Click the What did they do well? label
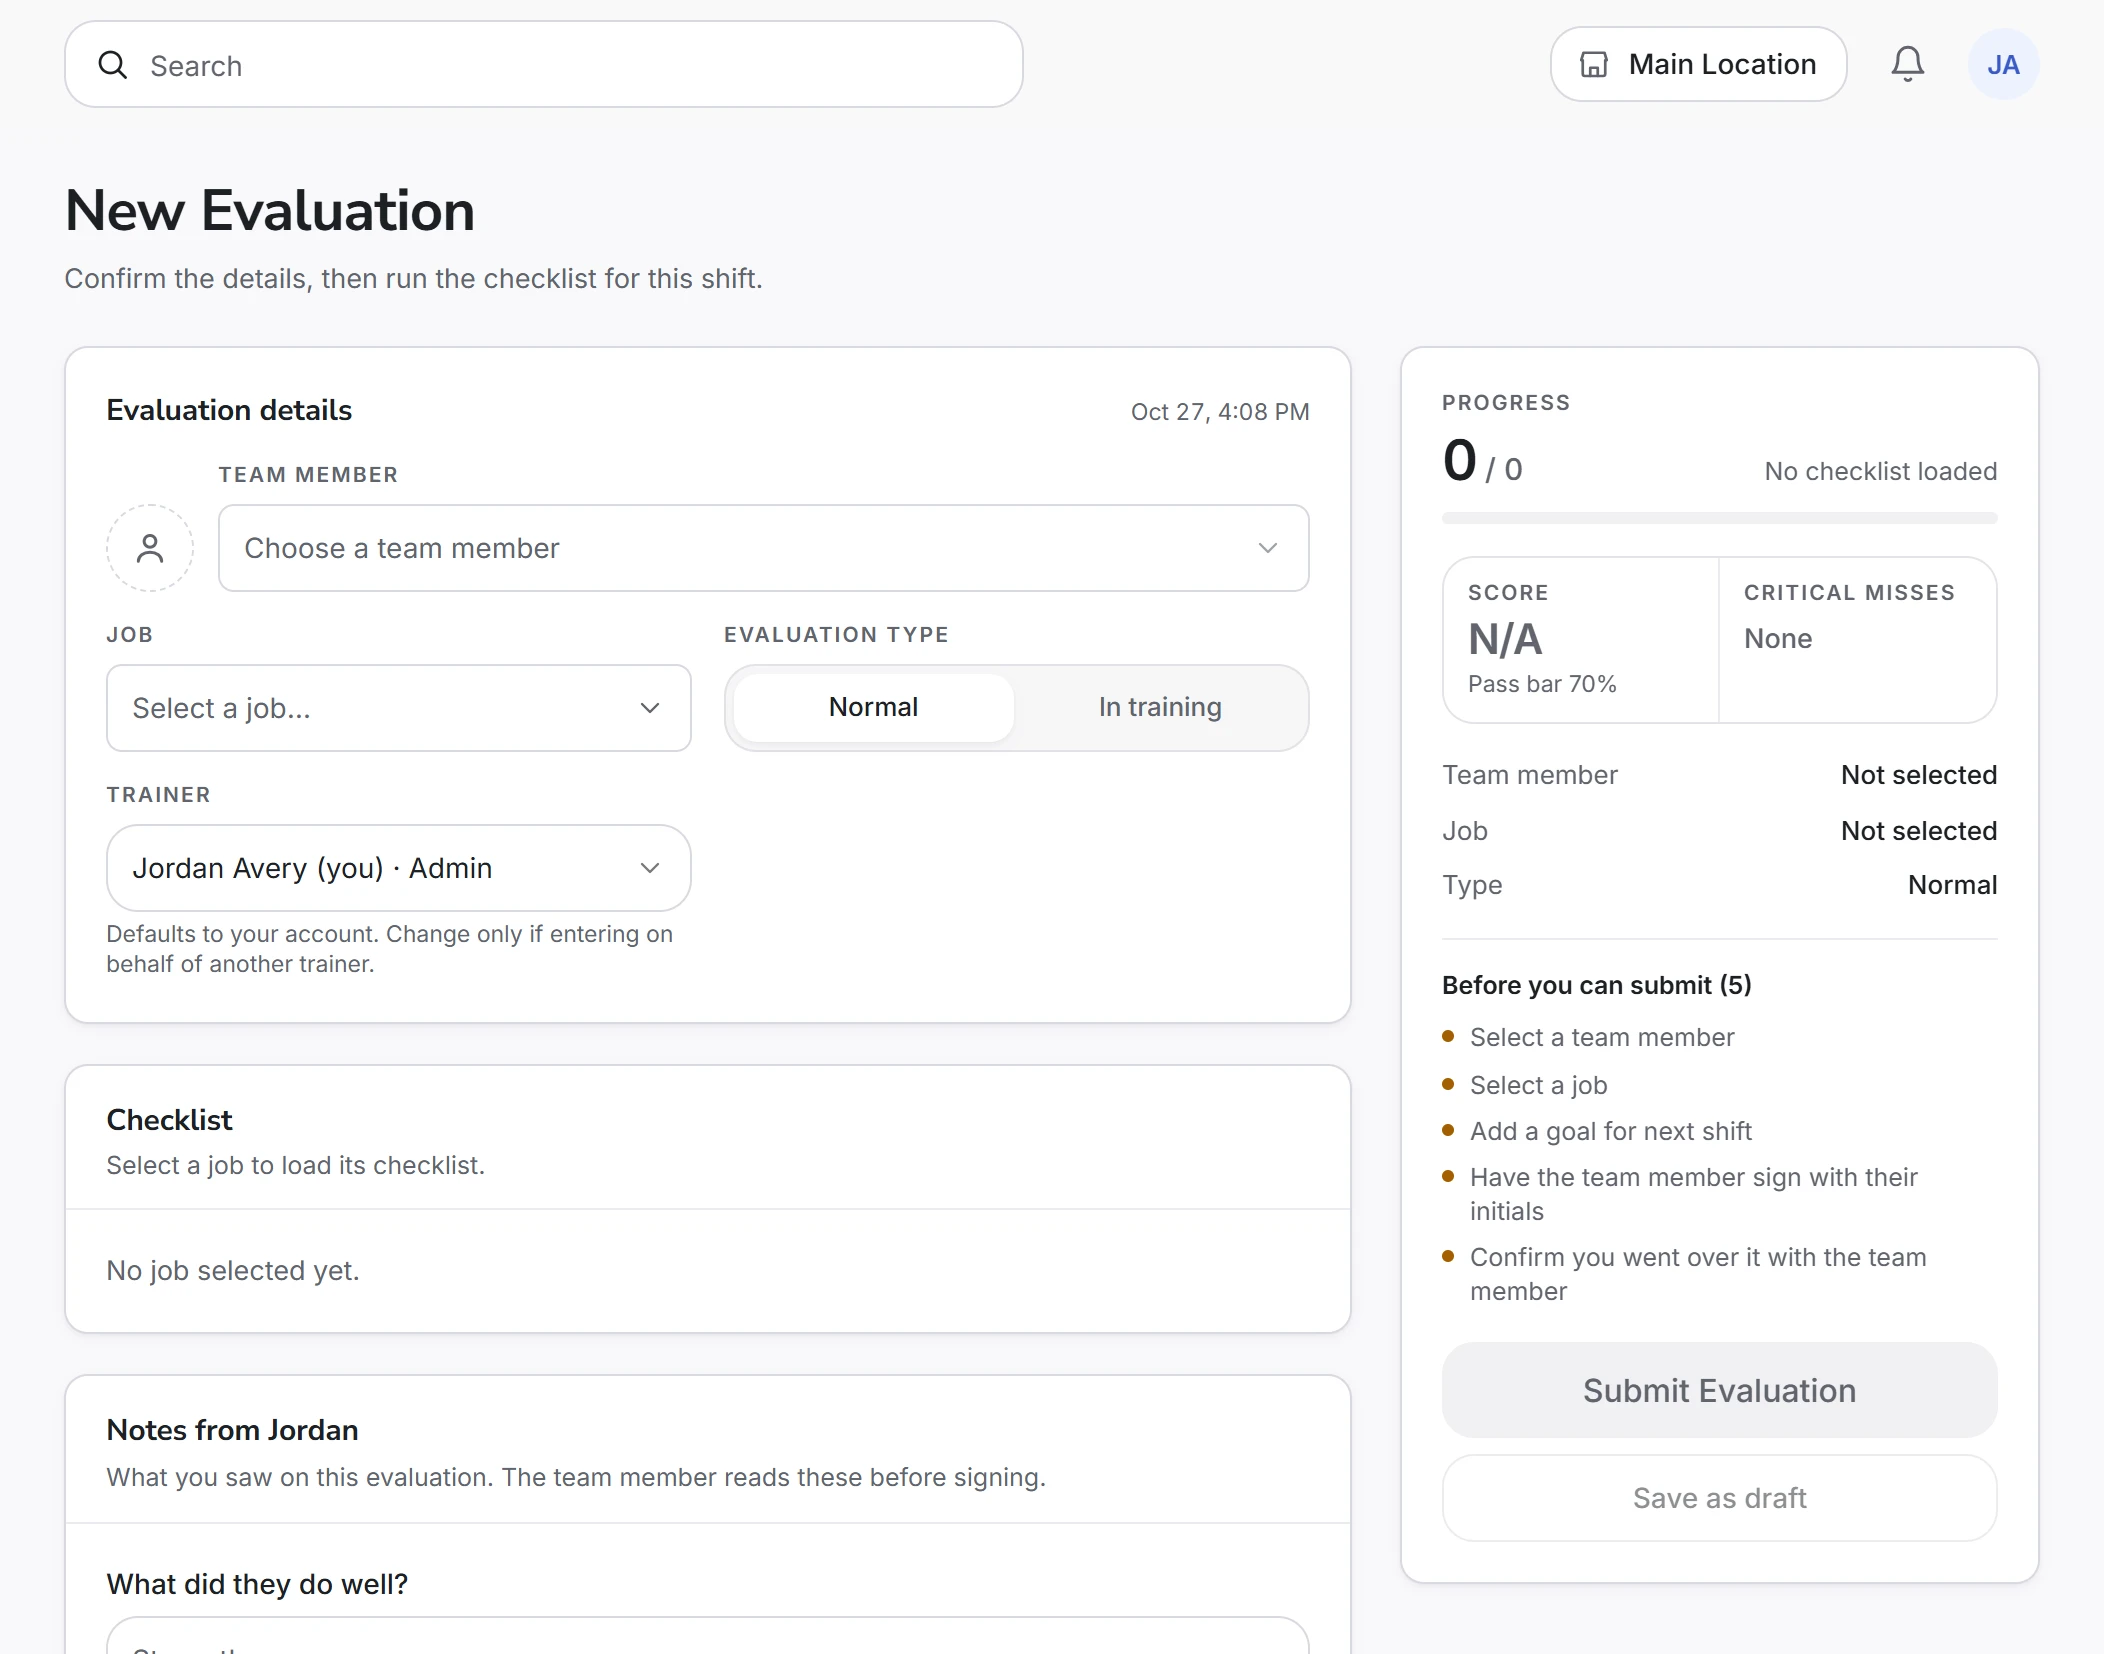 [257, 1584]
